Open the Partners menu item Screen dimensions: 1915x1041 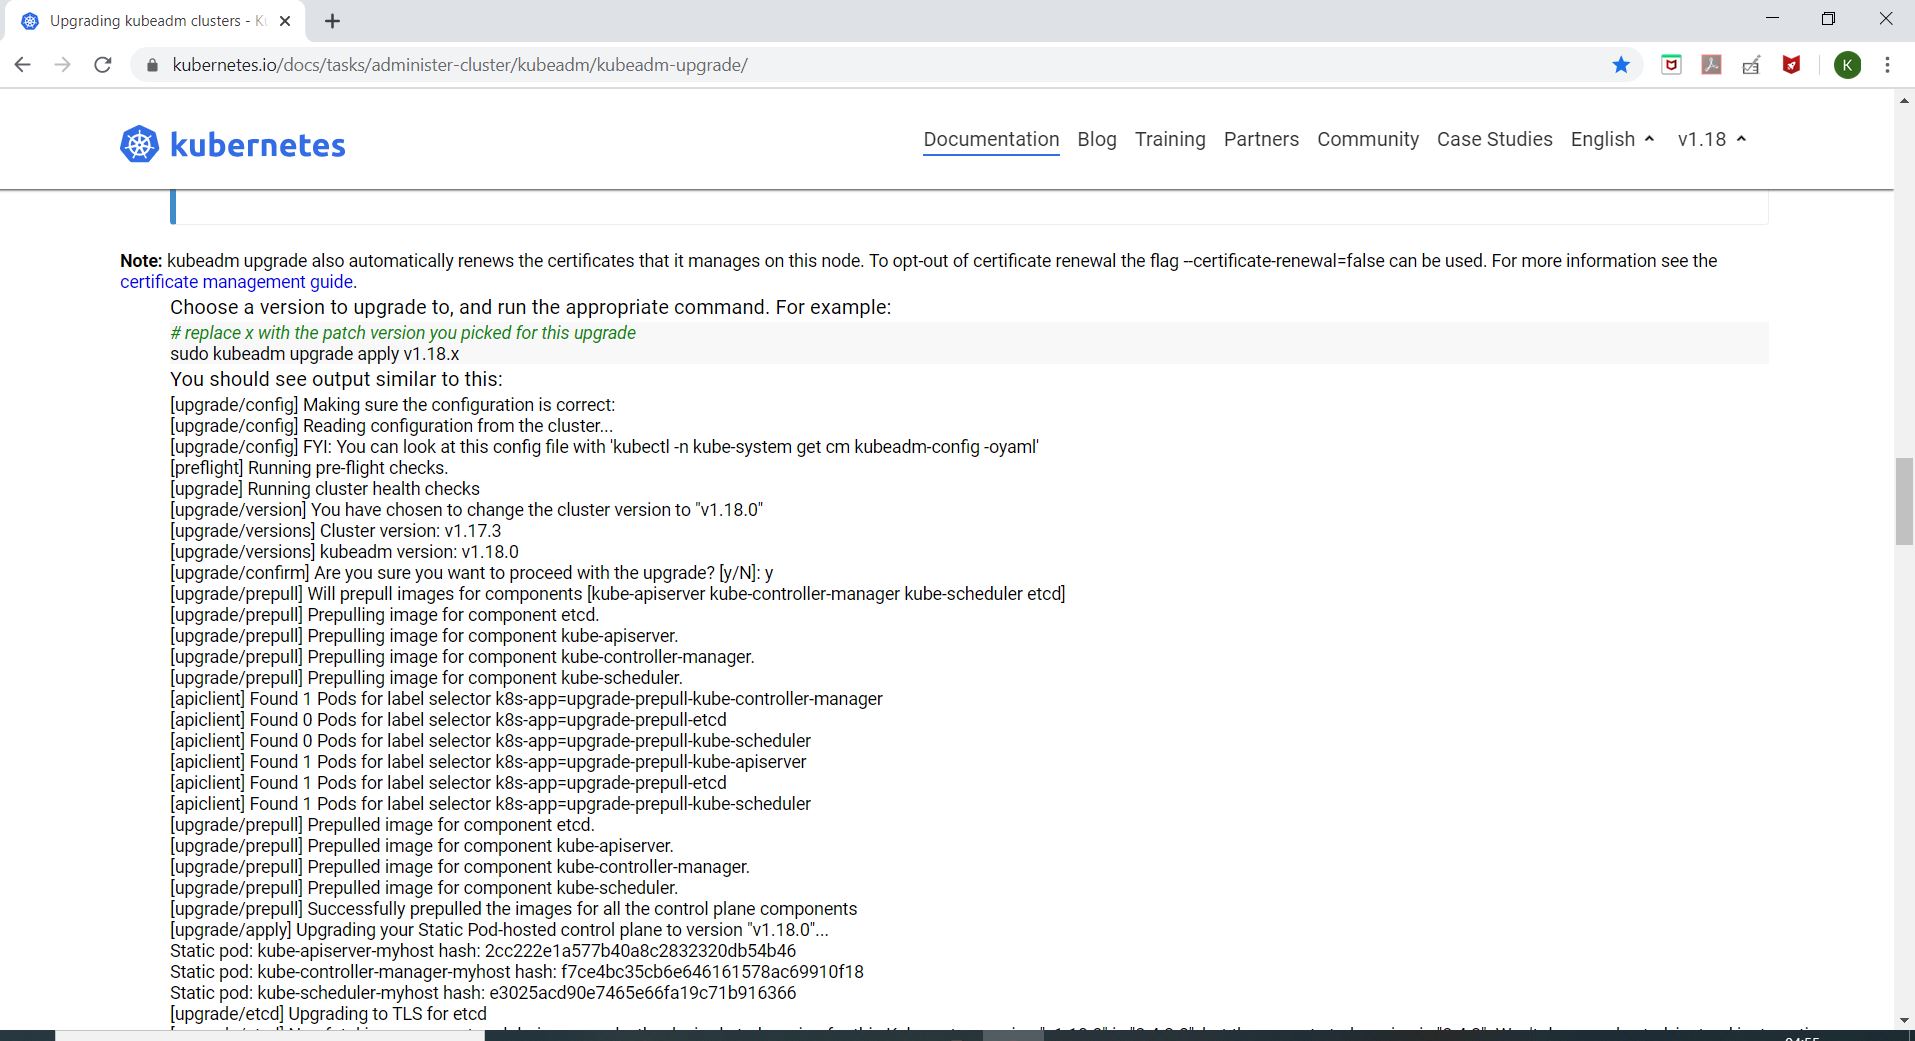tap(1261, 139)
